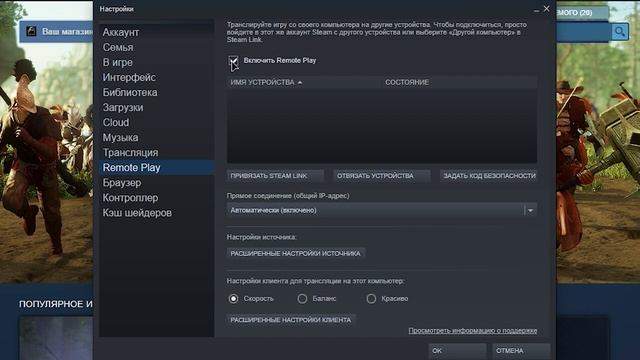Click the dropdown arrow next to Автоматически
Viewport: 640px width, 360px height.
[x=530, y=210]
